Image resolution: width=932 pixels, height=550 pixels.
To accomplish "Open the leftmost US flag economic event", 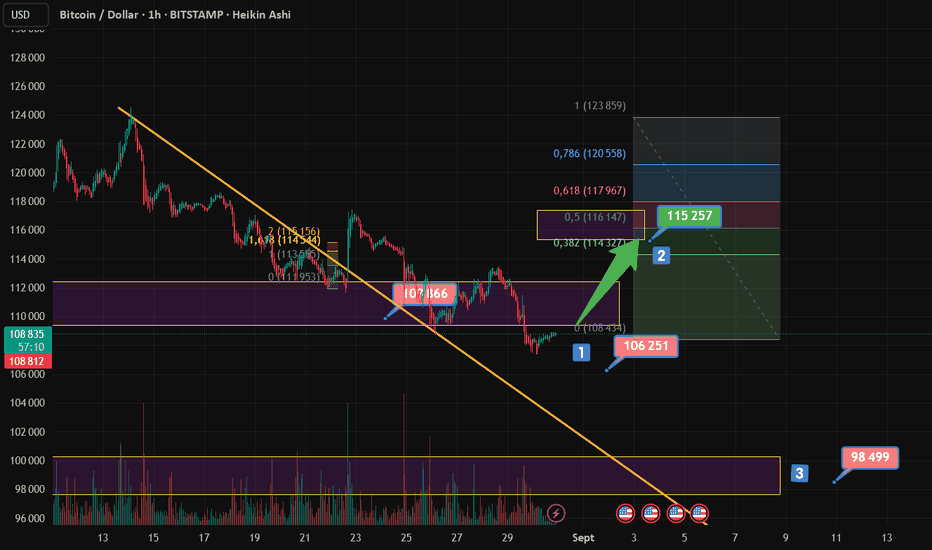I will tap(625, 513).
